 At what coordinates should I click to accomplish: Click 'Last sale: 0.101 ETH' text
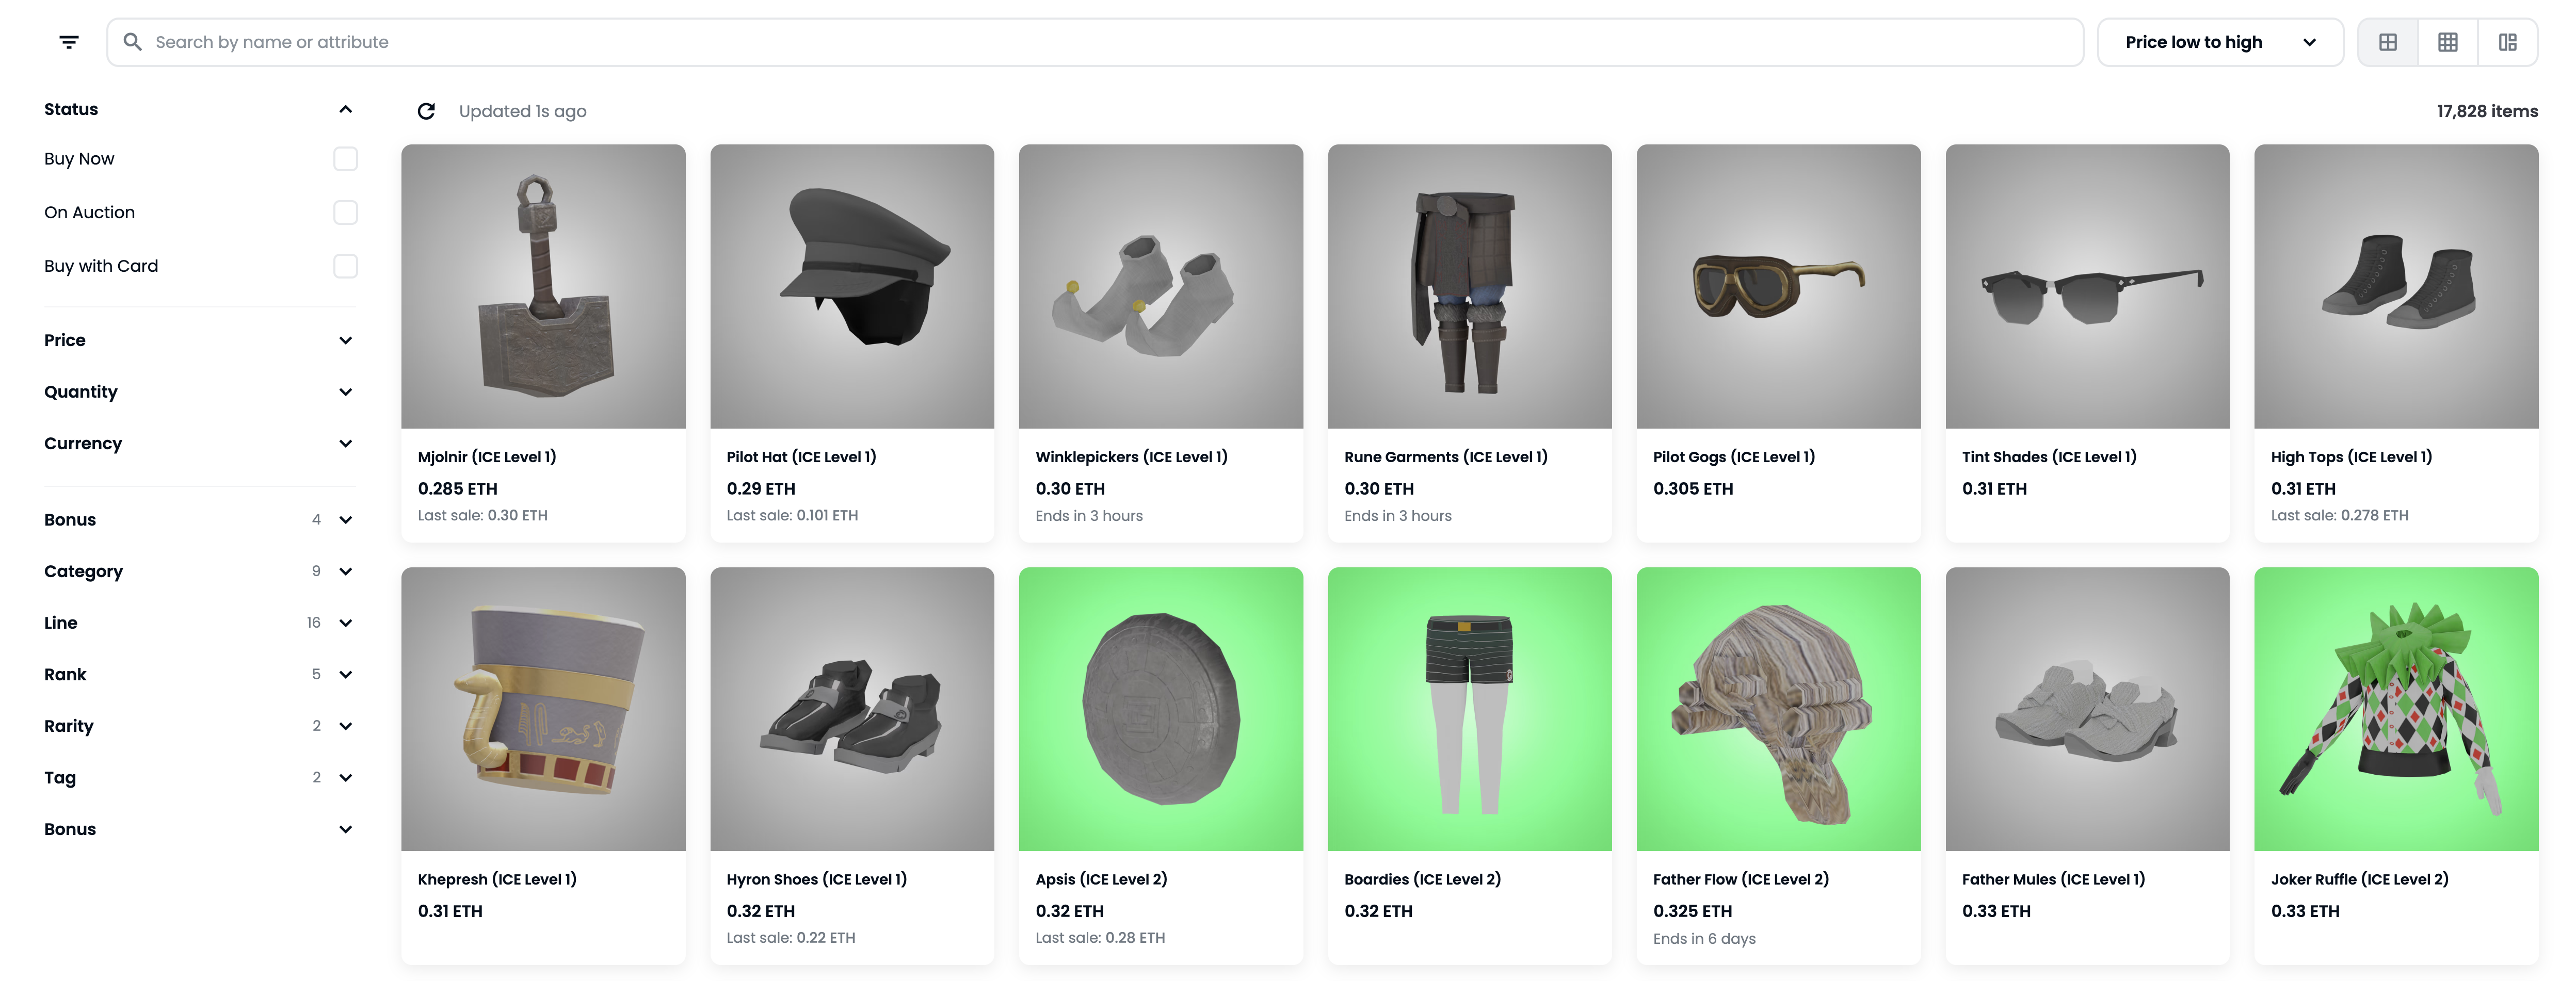coord(792,516)
